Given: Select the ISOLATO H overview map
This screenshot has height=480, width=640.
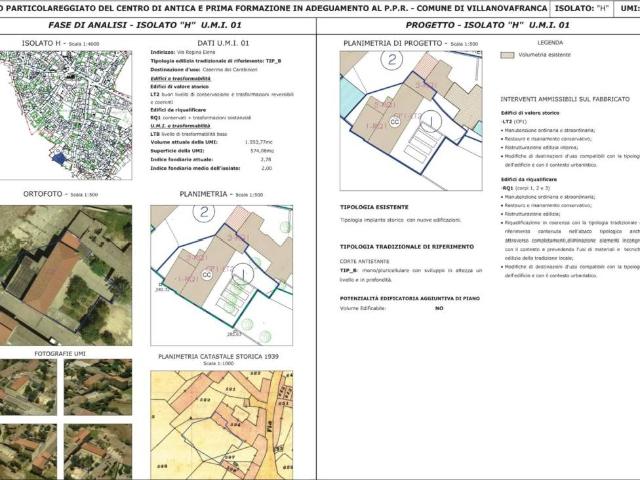Looking at the screenshot, I should (x=66, y=115).
